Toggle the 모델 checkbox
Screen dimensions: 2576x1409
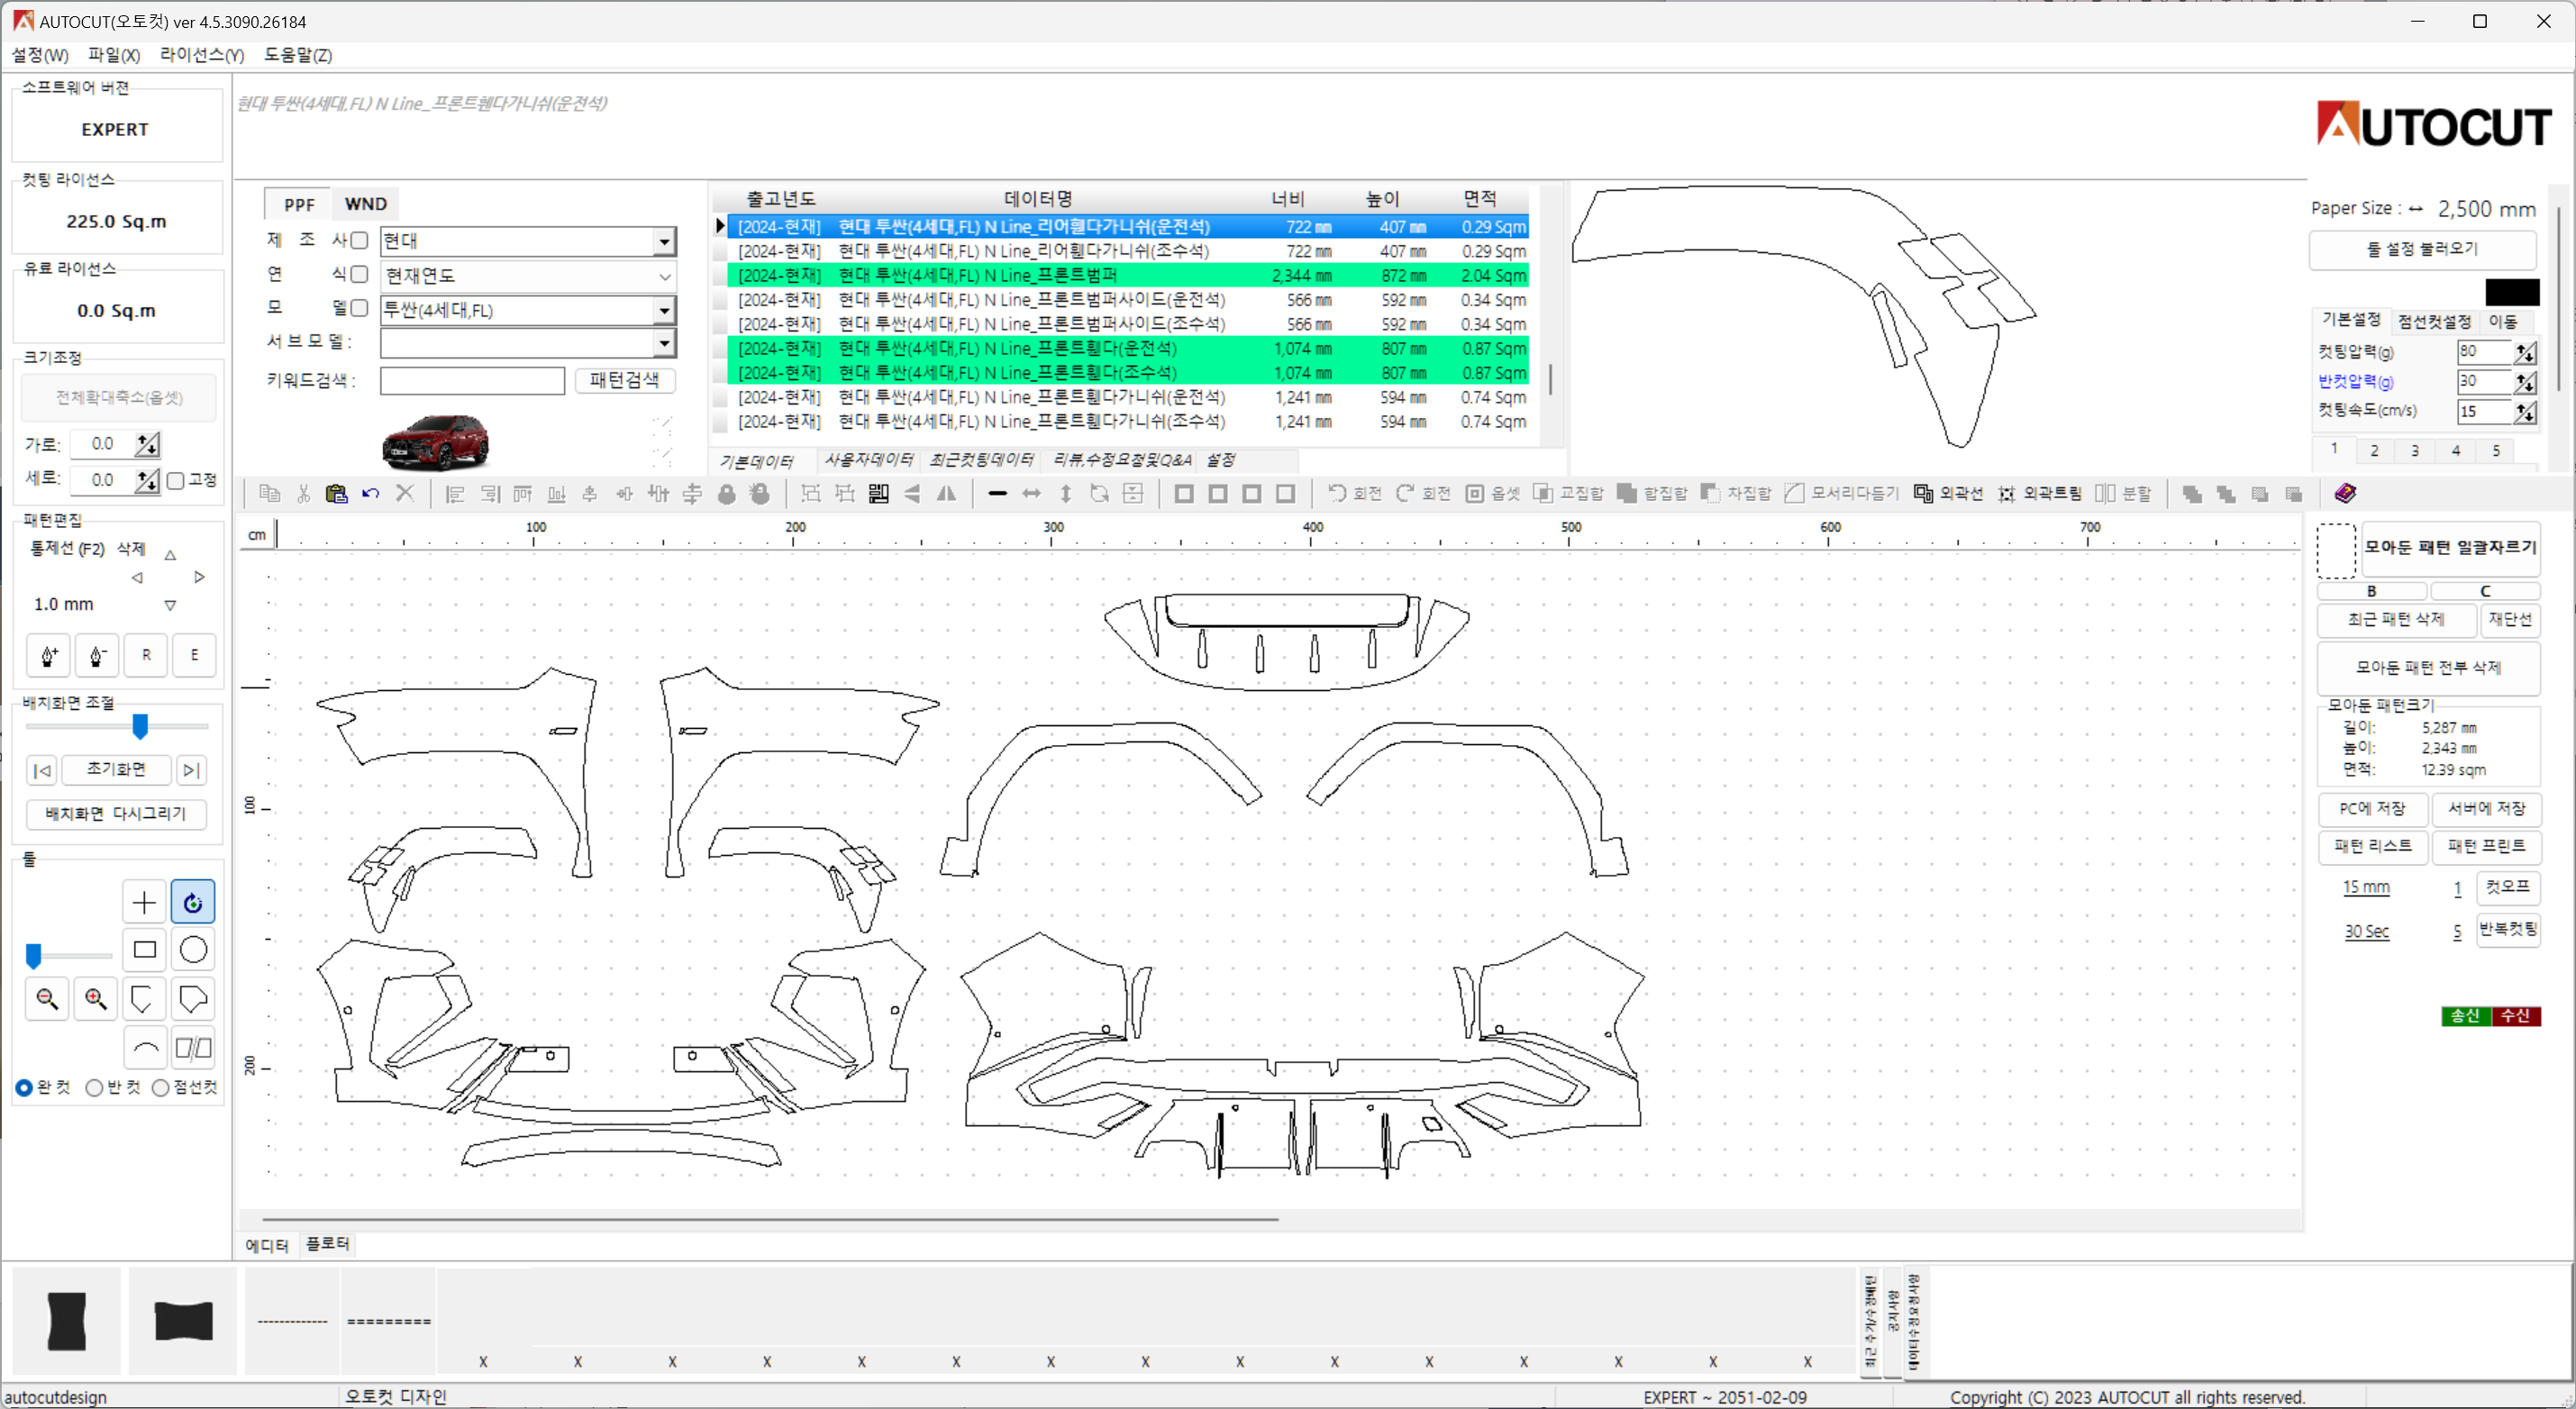click(360, 308)
